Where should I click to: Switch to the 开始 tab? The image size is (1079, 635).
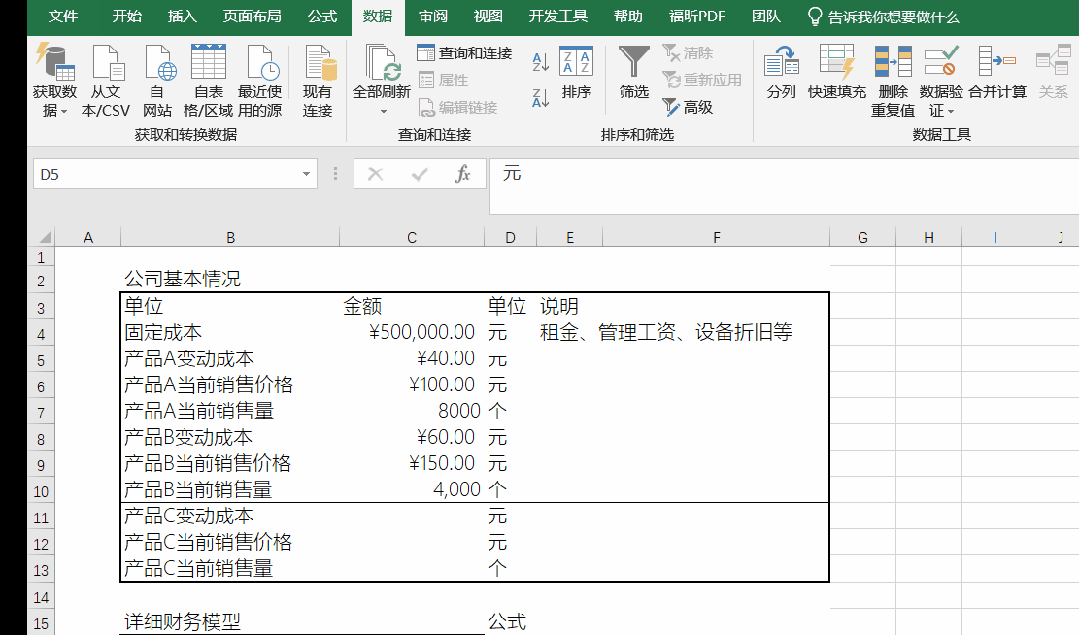click(127, 17)
